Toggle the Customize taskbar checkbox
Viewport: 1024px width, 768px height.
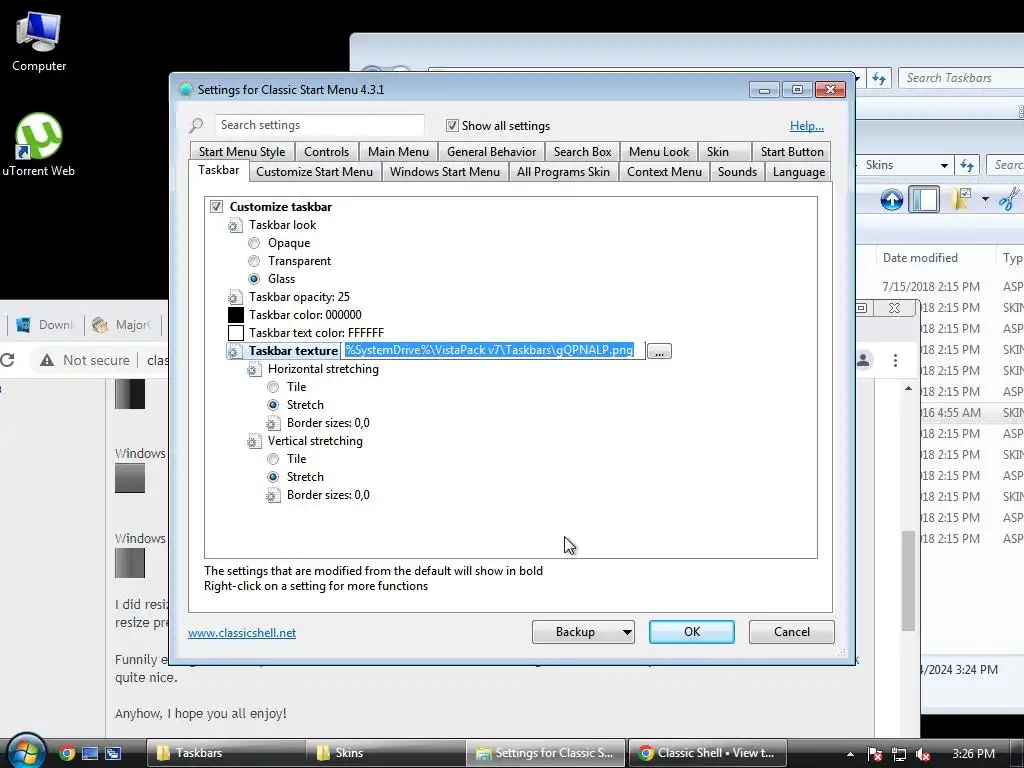pos(216,207)
